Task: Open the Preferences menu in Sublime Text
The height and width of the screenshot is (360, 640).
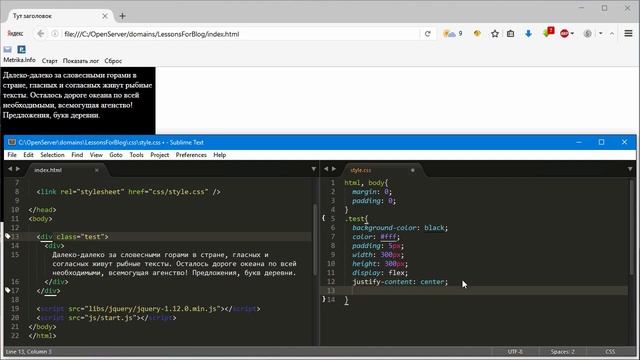Action: tap(191, 155)
